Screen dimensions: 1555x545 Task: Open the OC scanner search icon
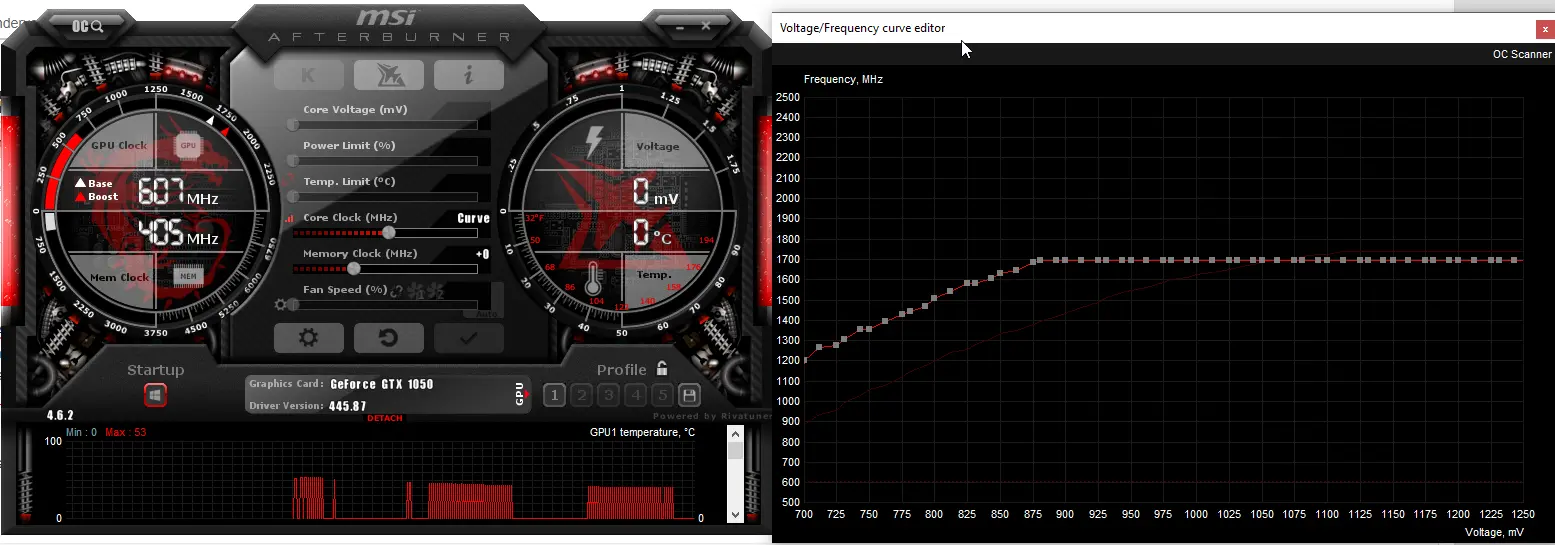coord(87,26)
